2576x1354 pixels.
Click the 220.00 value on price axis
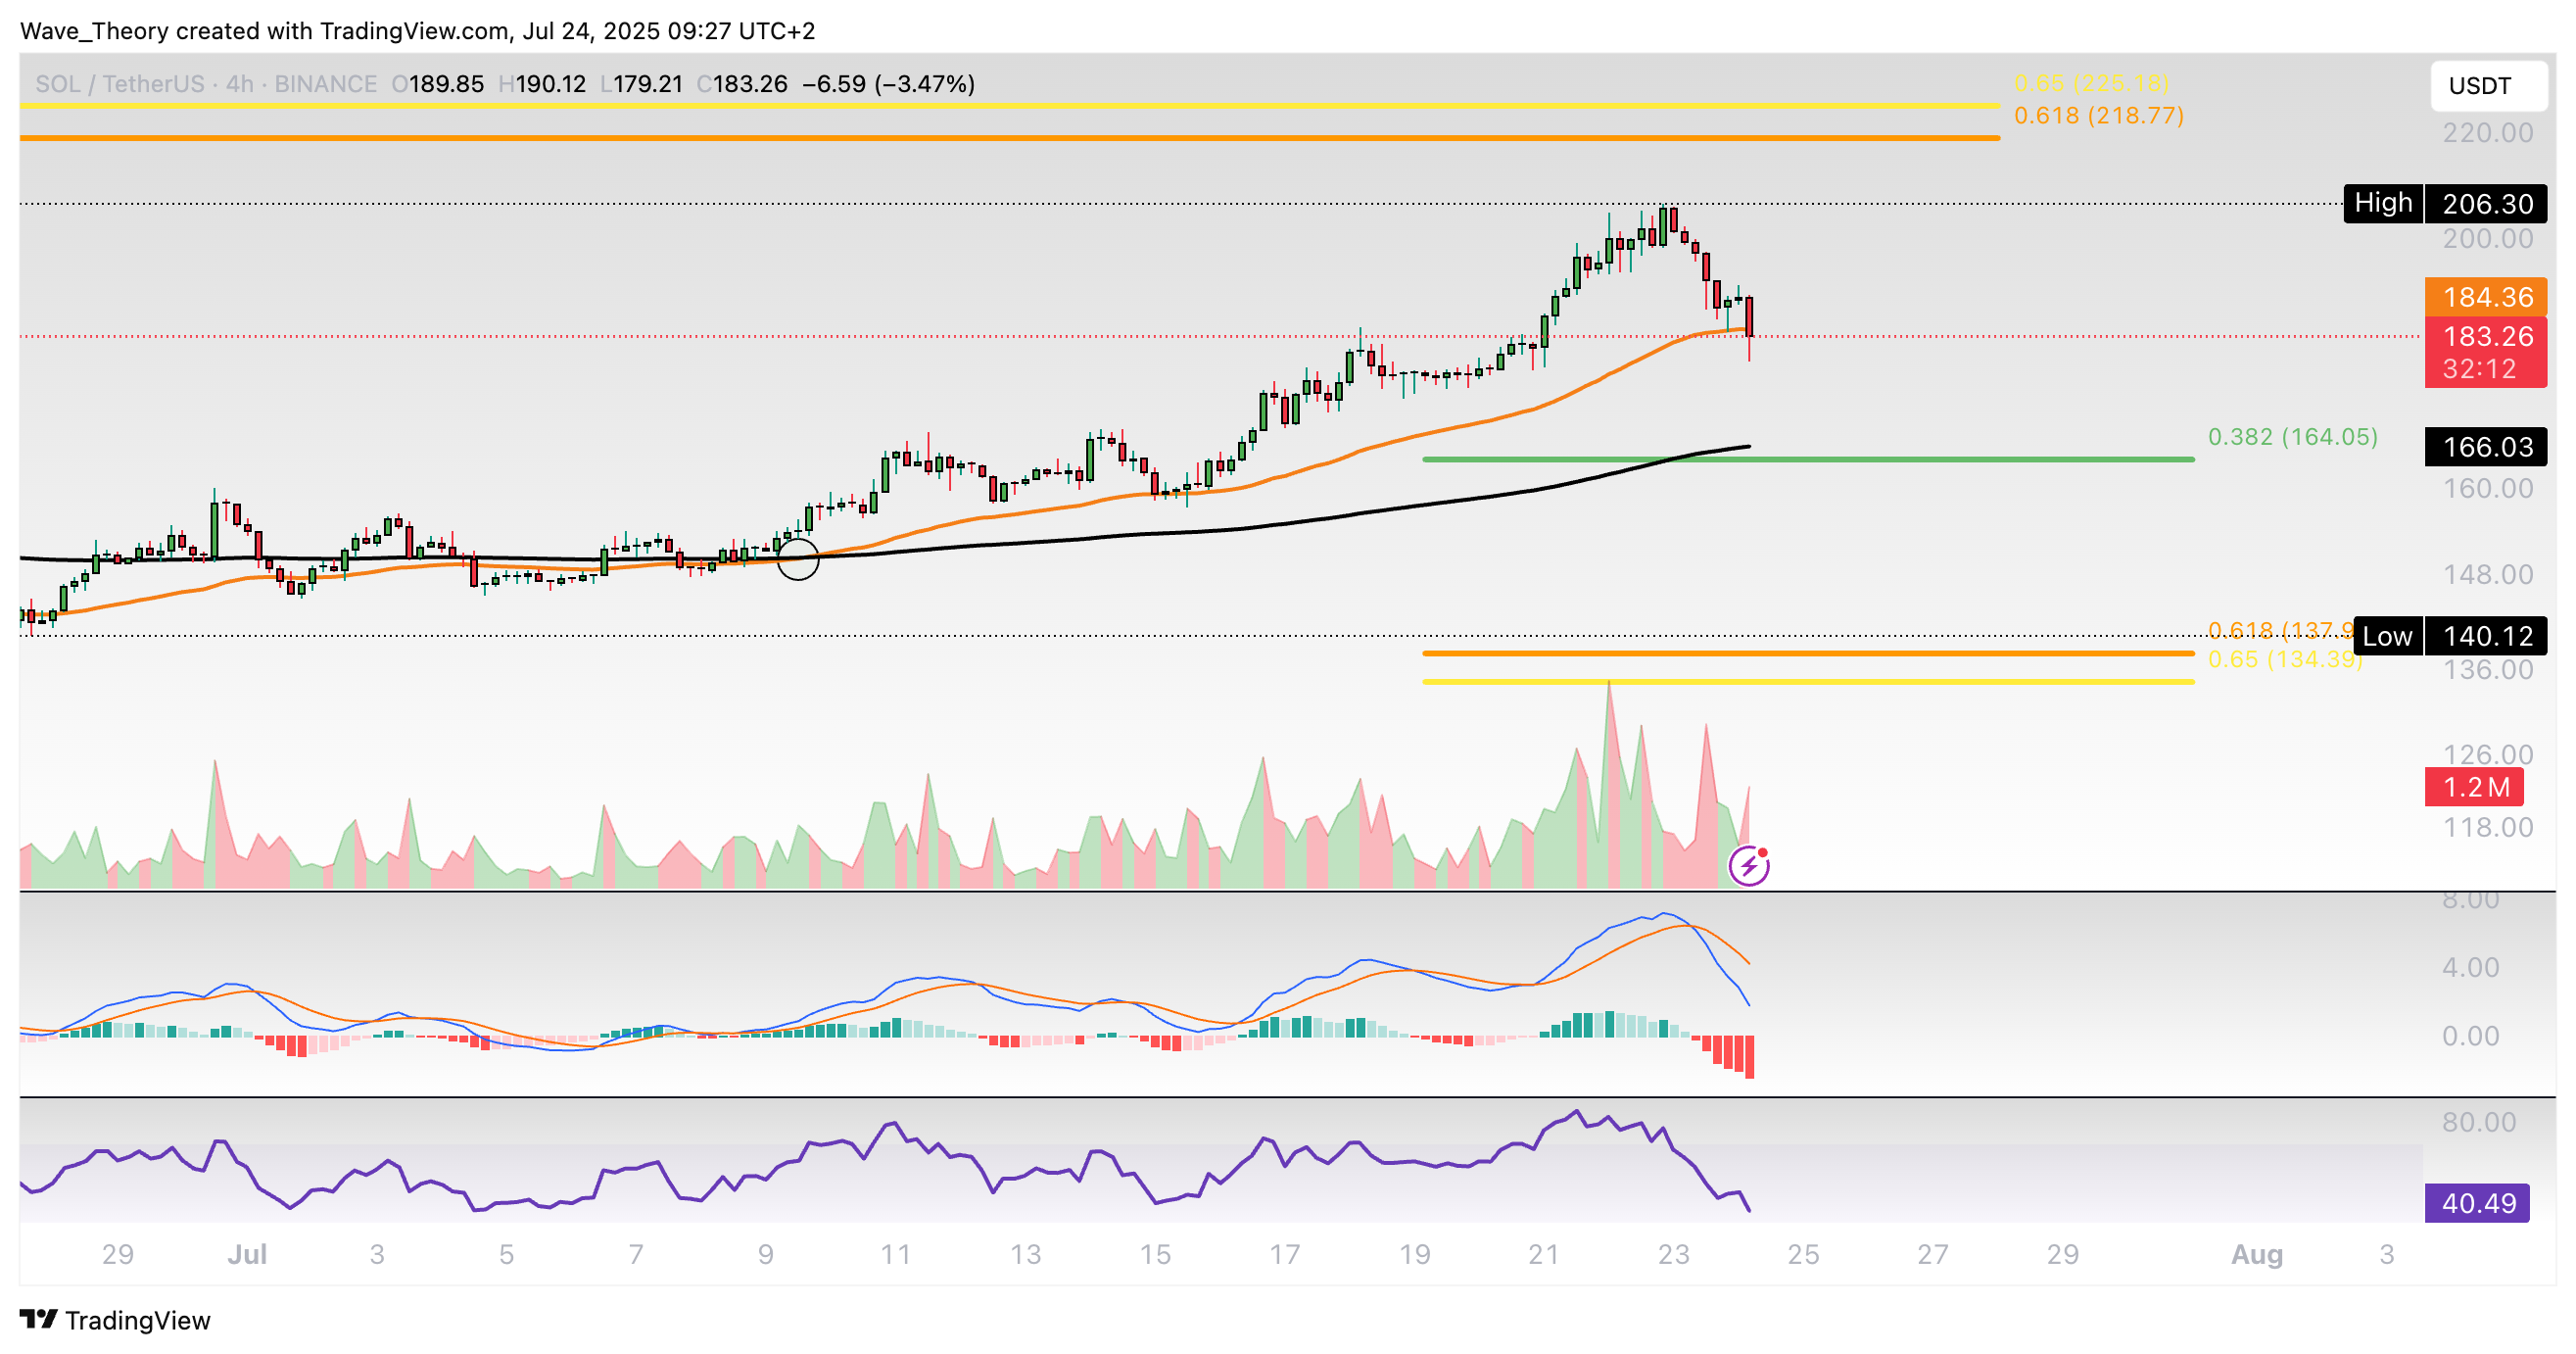pyautogui.click(x=2487, y=133)
